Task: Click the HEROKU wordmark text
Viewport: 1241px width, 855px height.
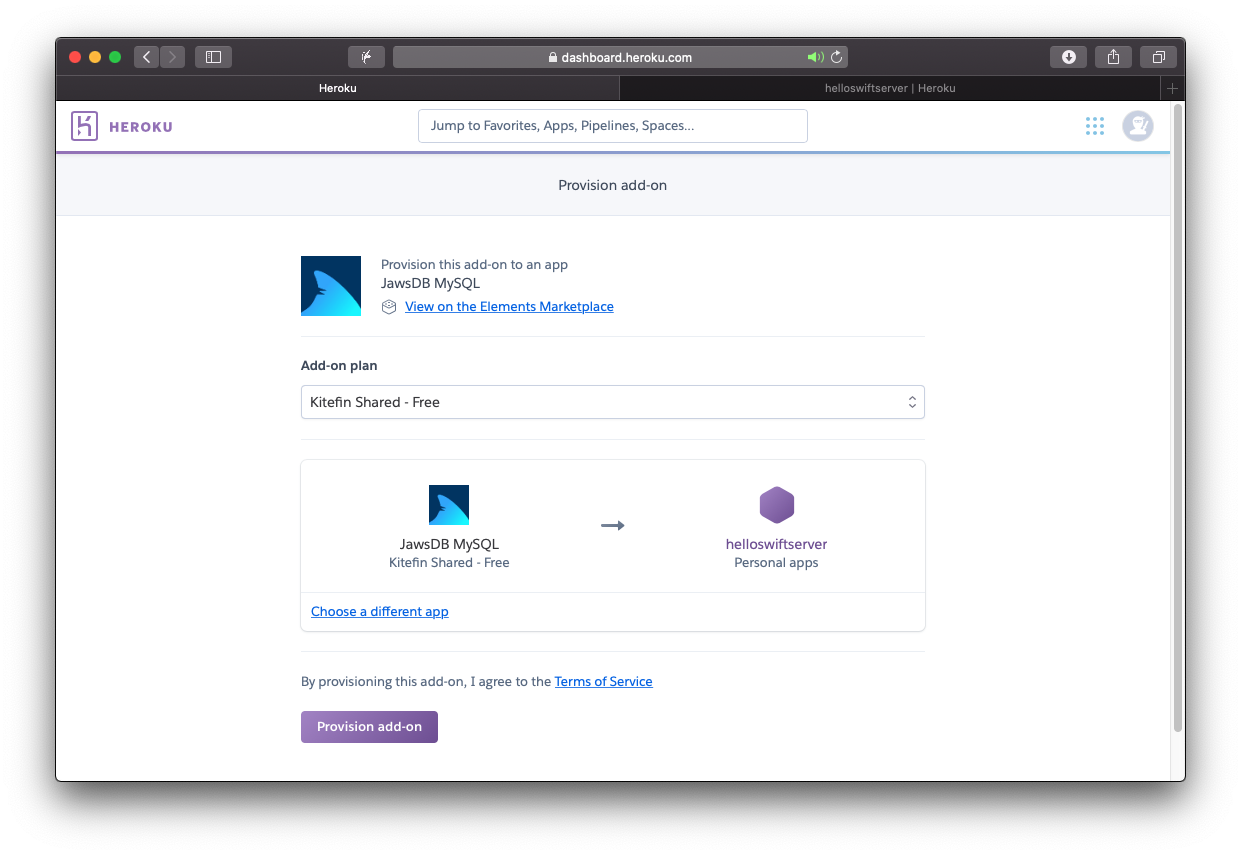Action: tap(140, 127)
